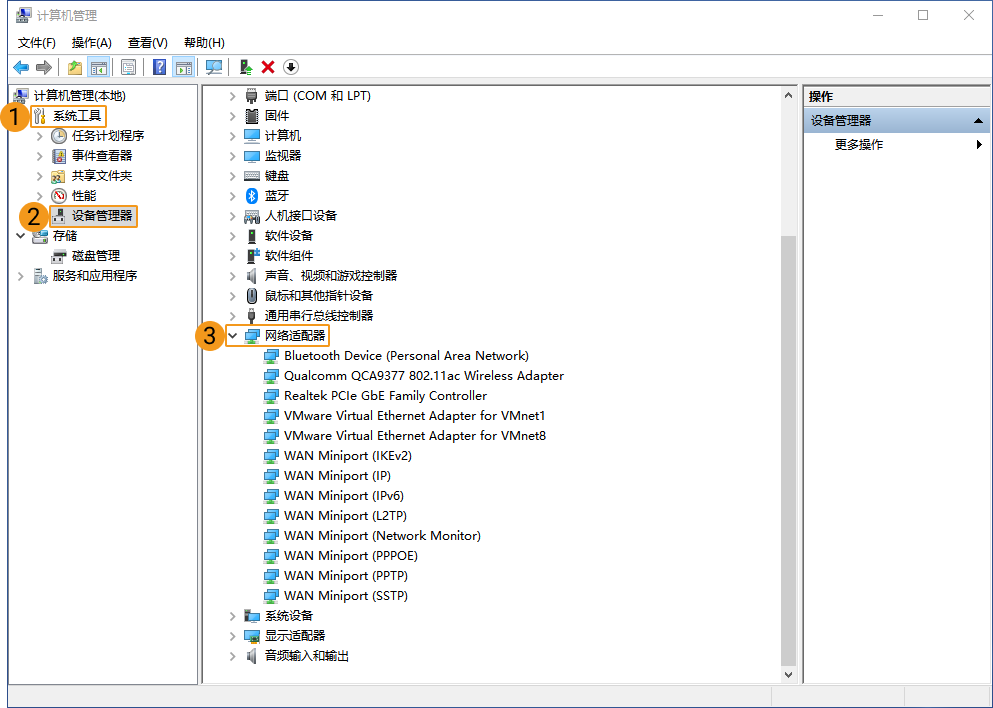The width and height of the screenshot is (993, 708).
Task: Expand the 蓝牙 device category
Action: click(233, 196)
